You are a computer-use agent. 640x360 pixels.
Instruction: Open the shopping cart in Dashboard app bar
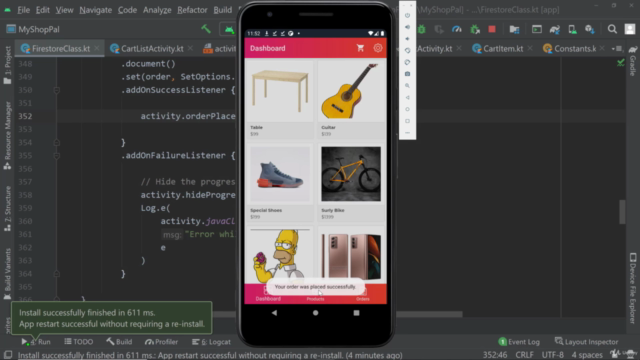360,48
